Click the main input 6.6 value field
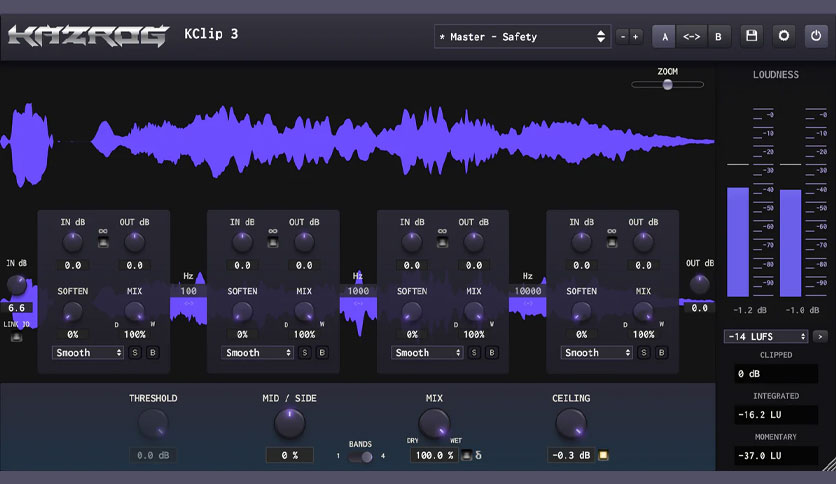The image size is (836, 484). (x=17, y=308)
